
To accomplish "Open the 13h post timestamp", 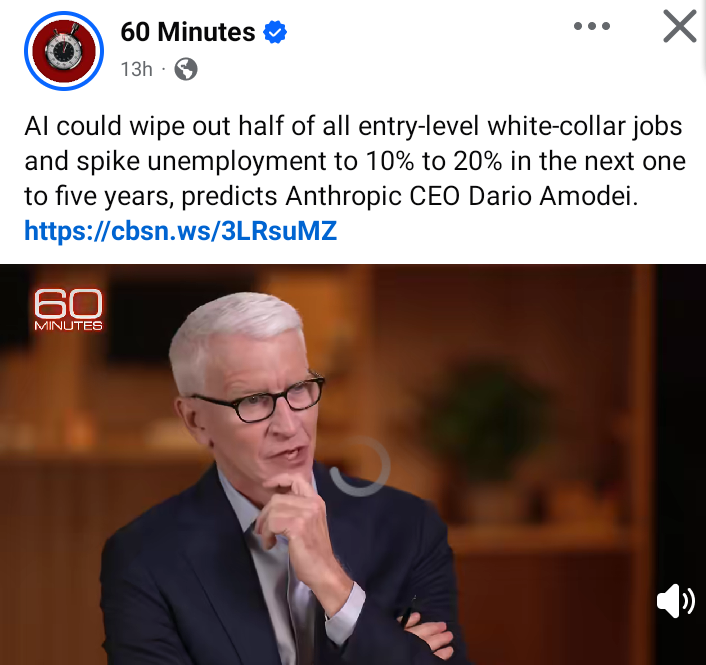I will [136, 69].
